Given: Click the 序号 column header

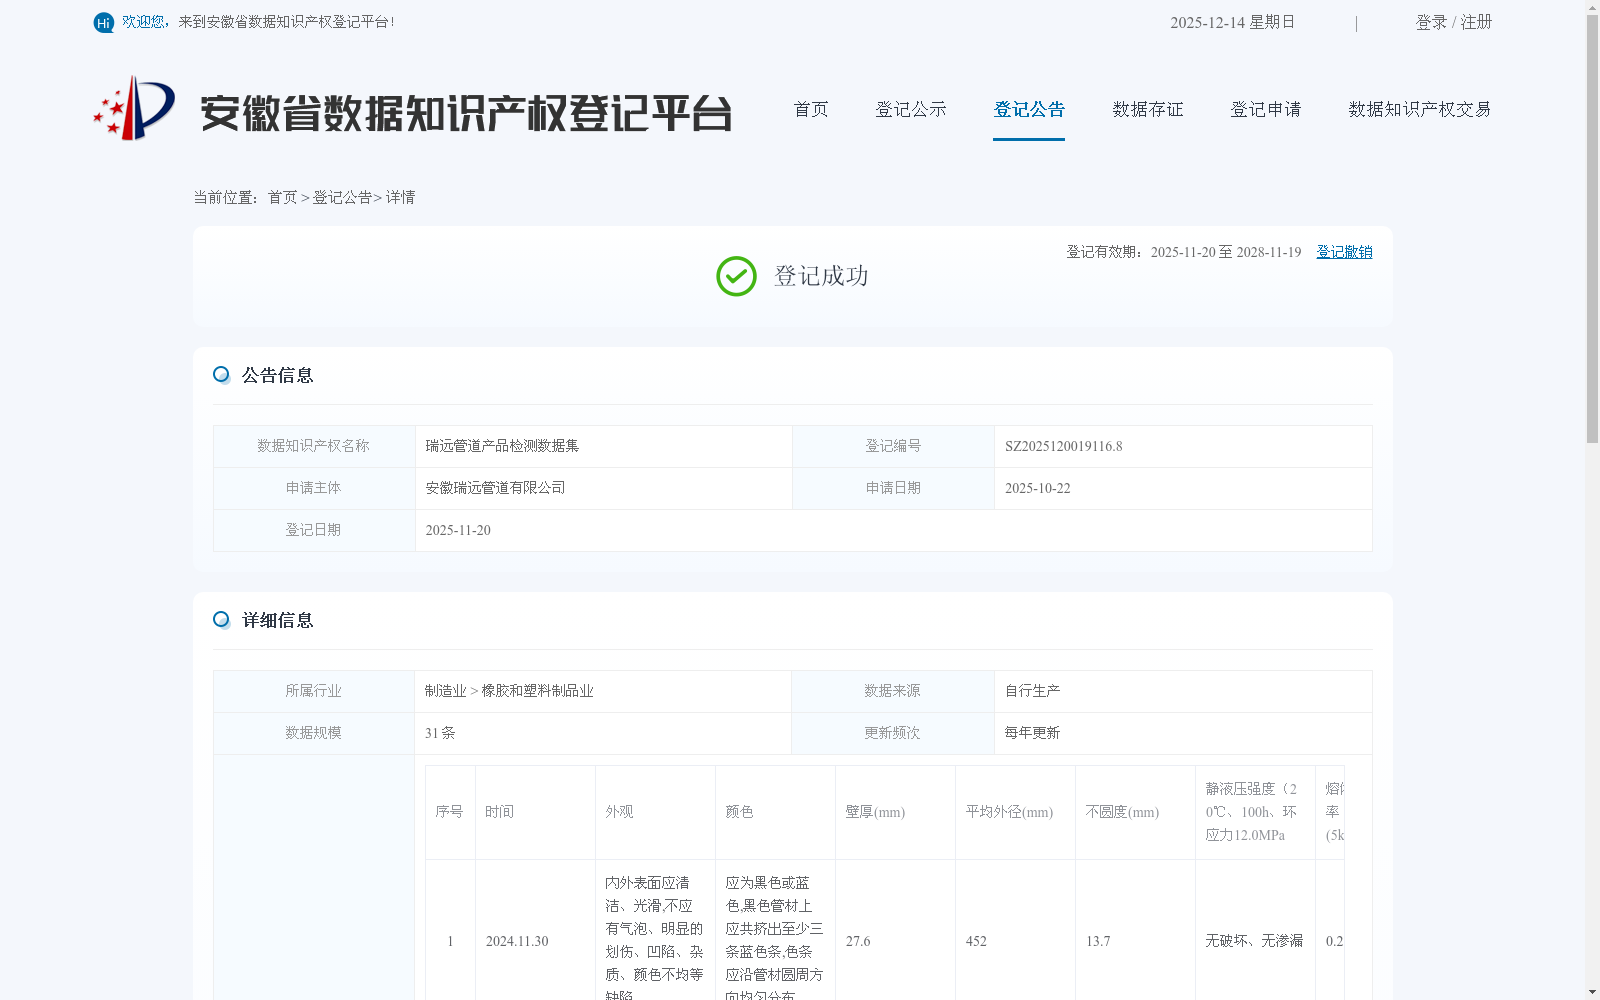Looking at the screenshot, I should 449,812.
